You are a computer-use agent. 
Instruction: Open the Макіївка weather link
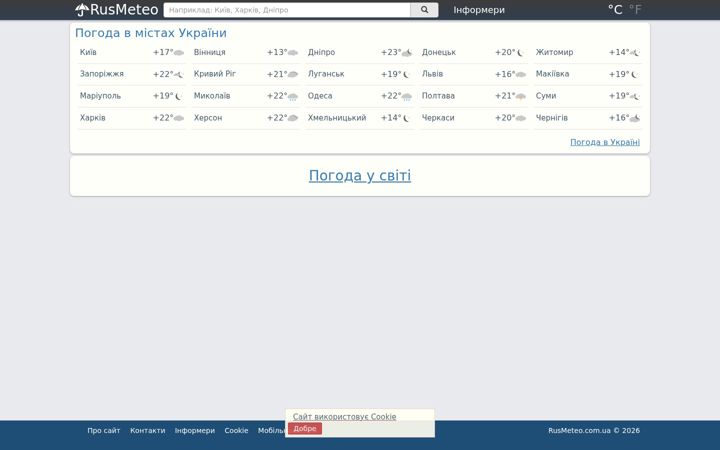point(552,74)
